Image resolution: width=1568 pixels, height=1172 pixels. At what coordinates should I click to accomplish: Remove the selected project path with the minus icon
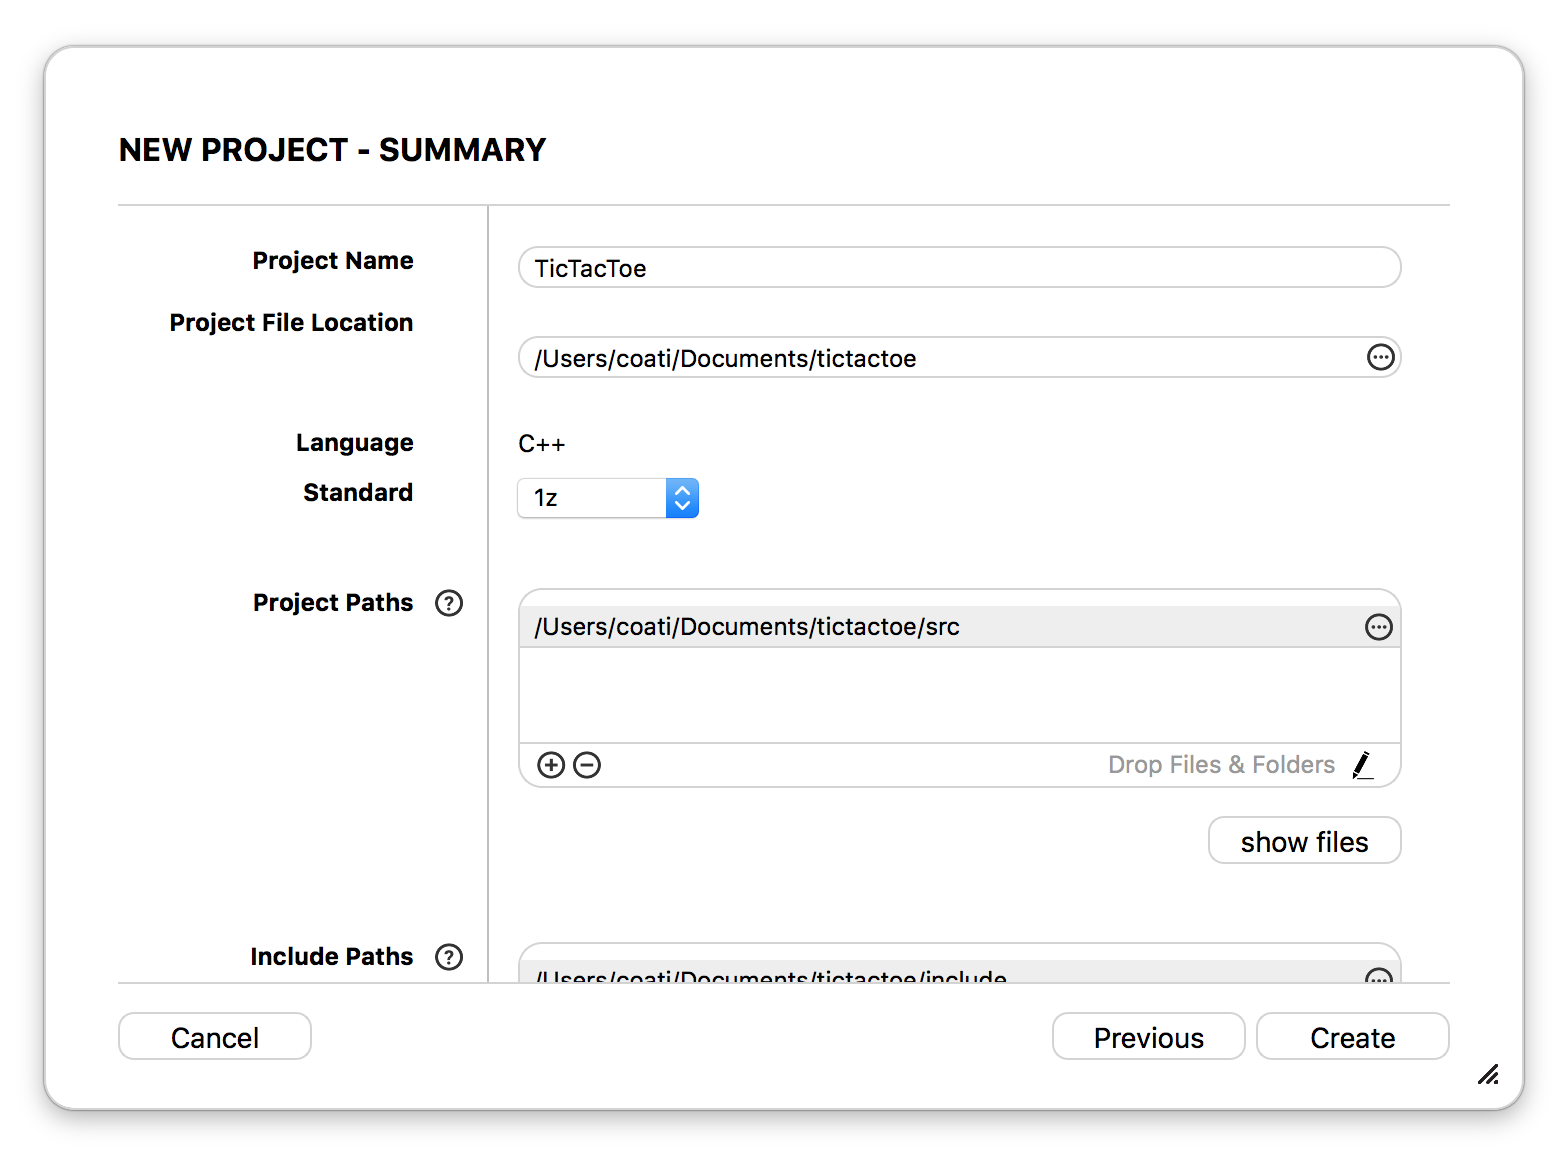click(x=587, y=765)
